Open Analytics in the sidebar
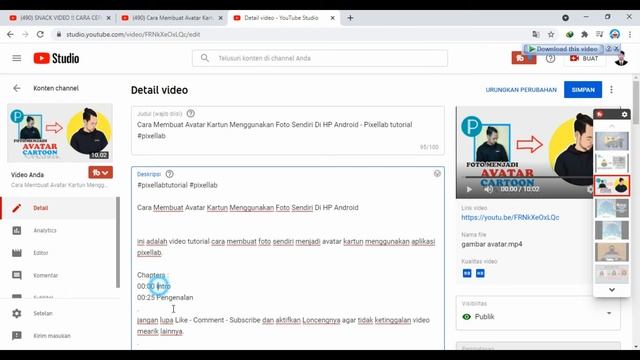This screenshot has height=360, width=640. click(x=58, y=231)
